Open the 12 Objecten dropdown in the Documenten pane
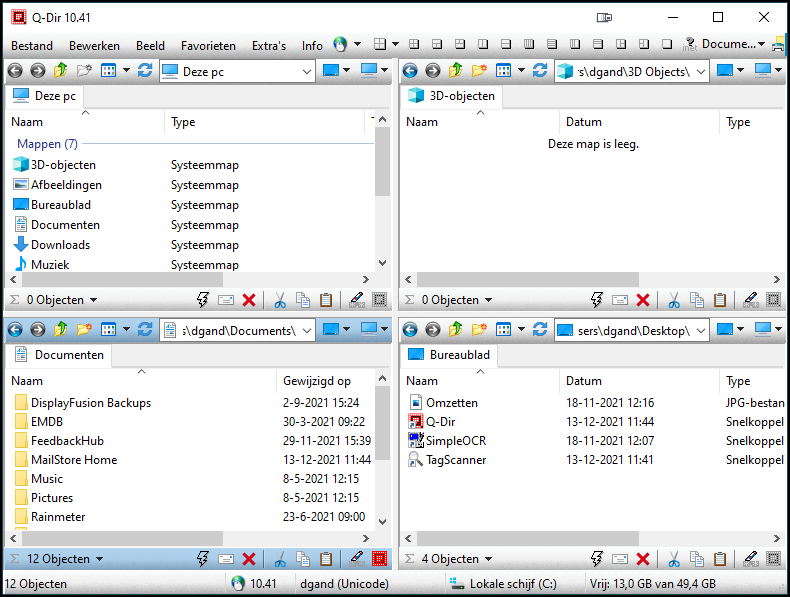The image size is (790, 597). [99, 559]
